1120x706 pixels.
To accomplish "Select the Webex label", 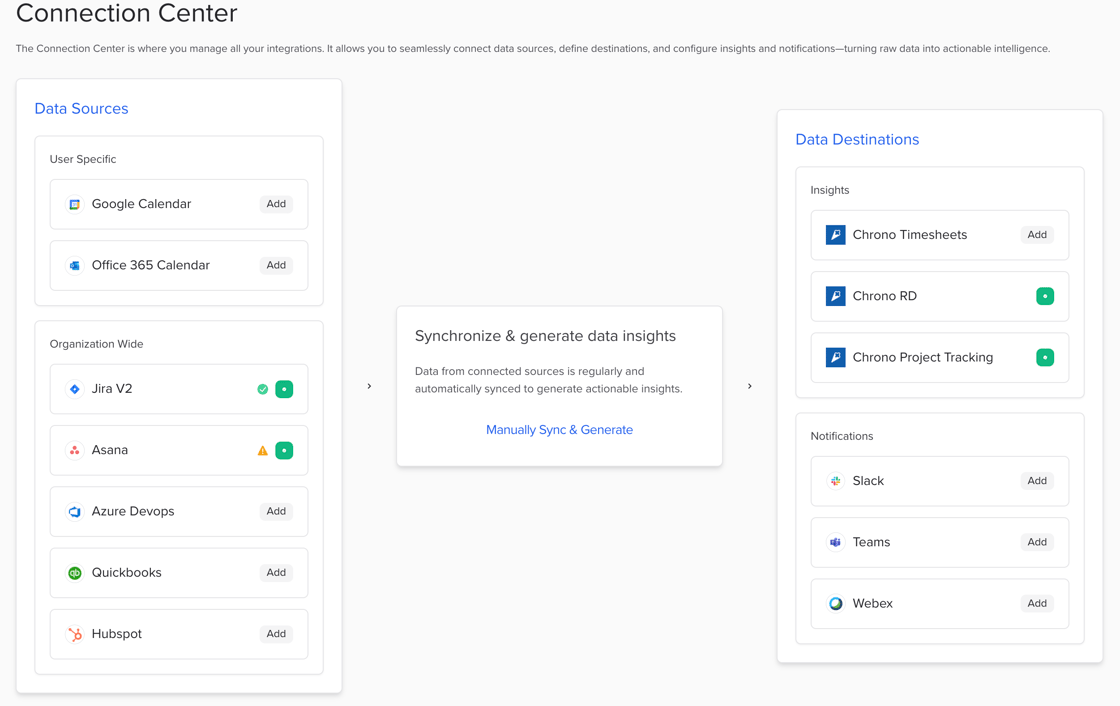I will click(x=873, y=604).
